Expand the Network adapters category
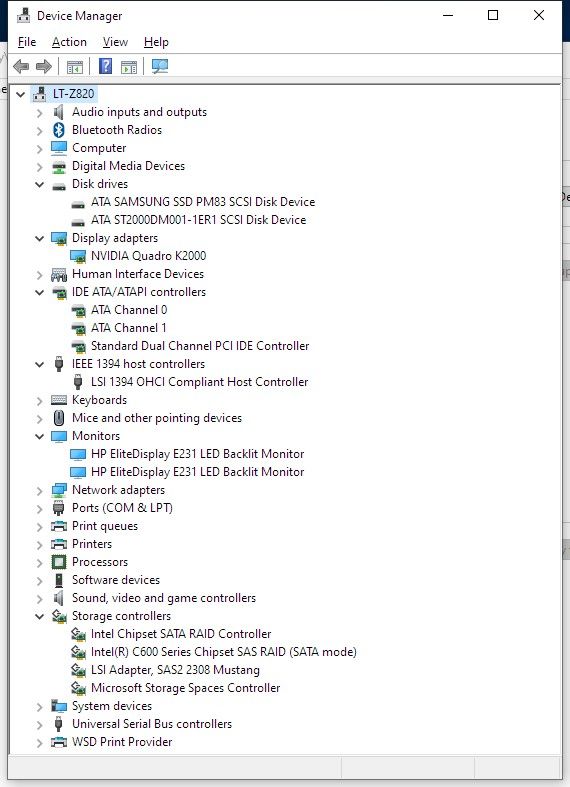This screenshot has width=570, height=787. pyautogui.click(x=40, y=490)
